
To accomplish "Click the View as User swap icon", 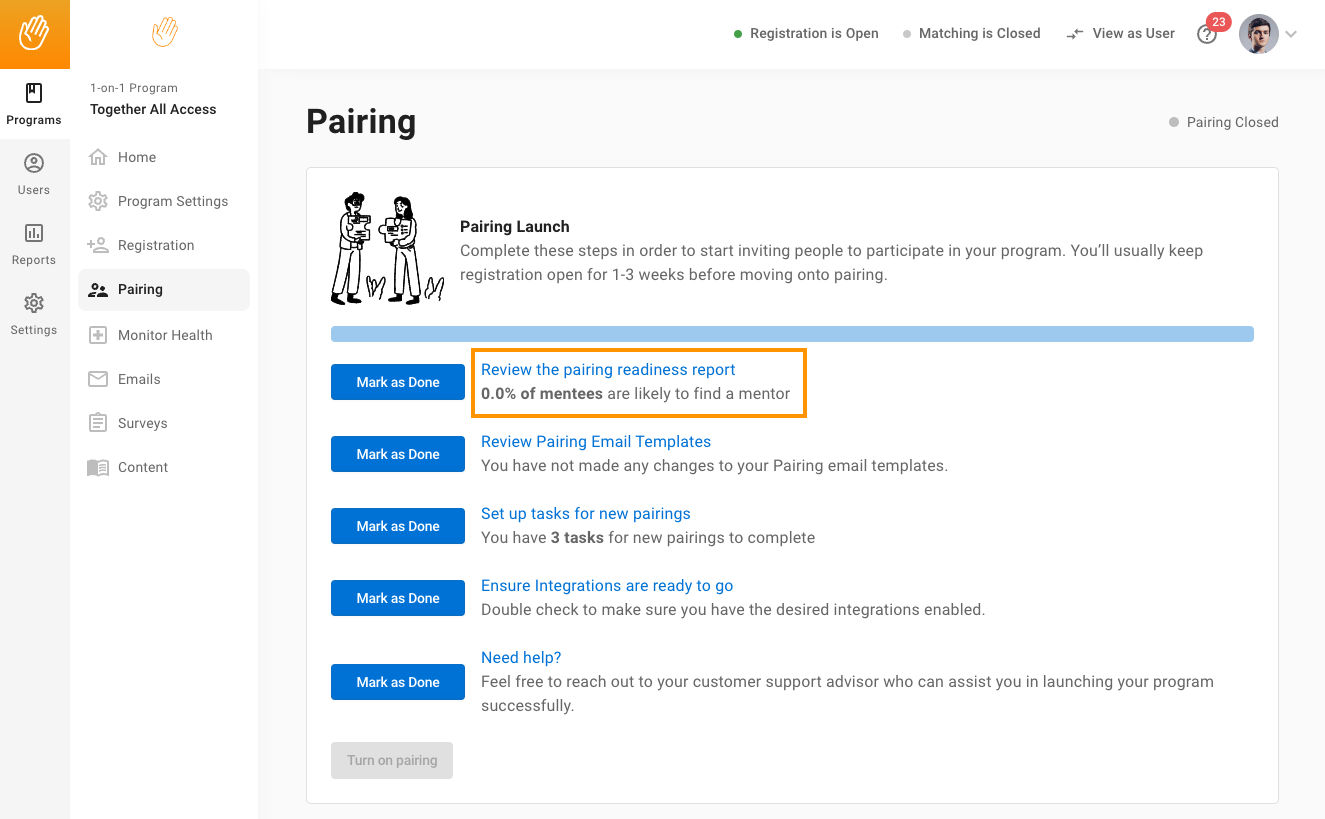I will click(x=1075, y=33).
